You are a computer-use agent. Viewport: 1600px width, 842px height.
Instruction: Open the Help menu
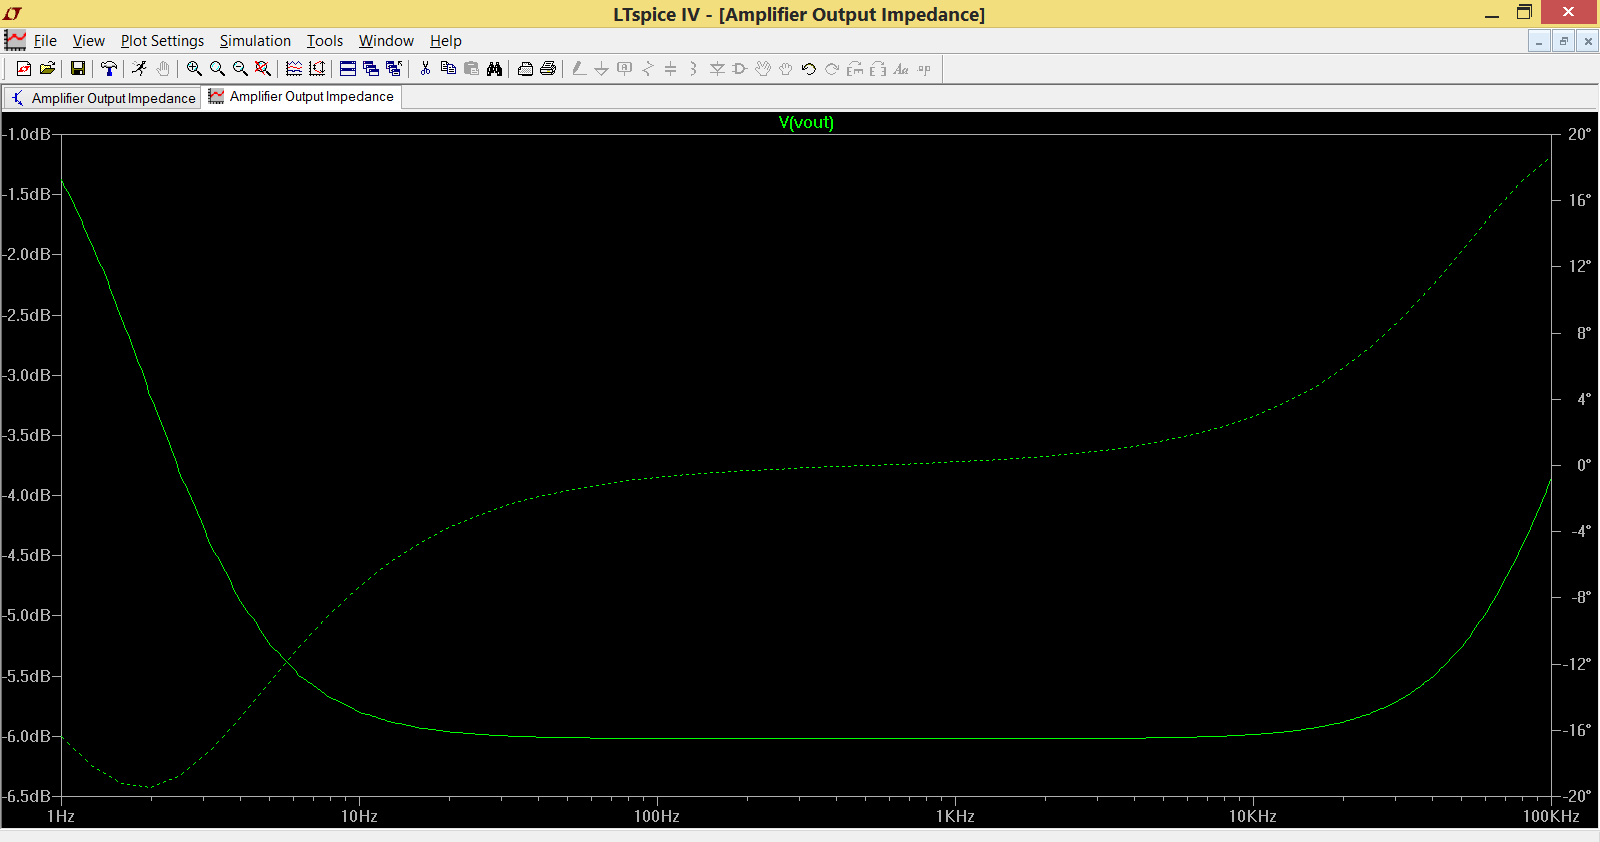tap(446, 41)
